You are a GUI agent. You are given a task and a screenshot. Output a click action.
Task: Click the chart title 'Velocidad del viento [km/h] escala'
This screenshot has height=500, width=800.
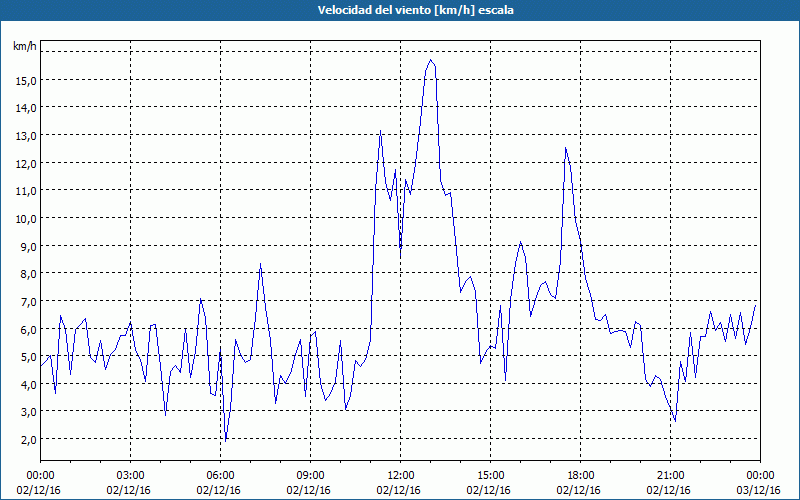pyautogui.click(x=415, y=10)
